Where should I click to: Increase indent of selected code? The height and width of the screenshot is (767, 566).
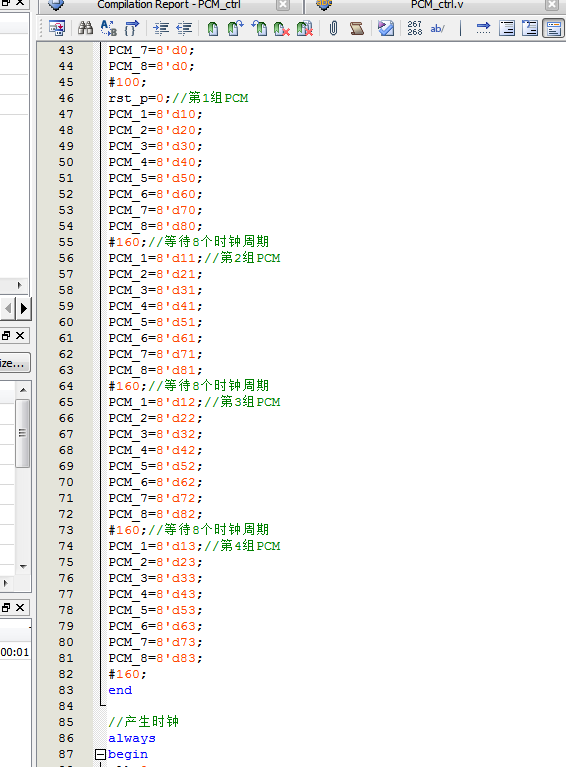[161, 28]
